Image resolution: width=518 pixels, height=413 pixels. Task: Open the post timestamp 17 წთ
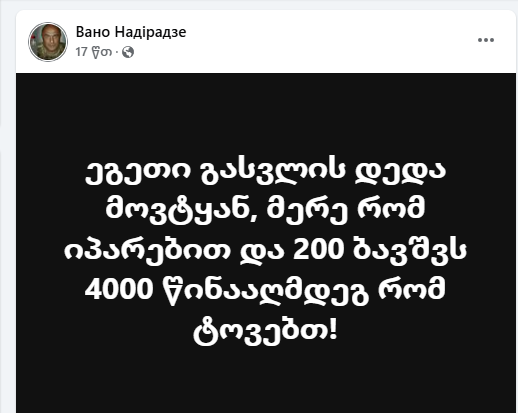point(93,52)
